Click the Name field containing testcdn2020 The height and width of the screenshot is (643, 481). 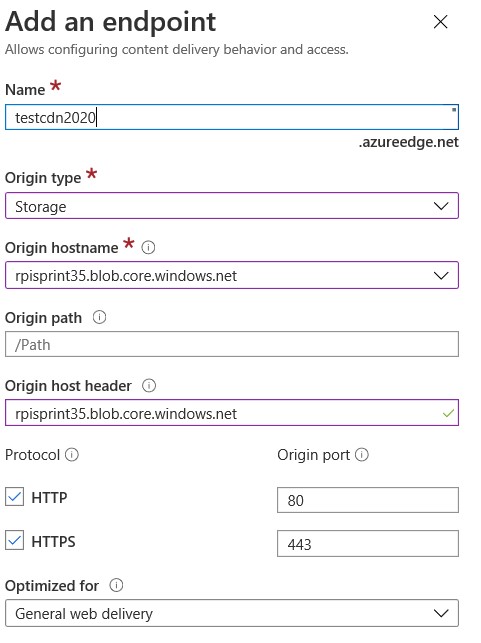[232, 117]
